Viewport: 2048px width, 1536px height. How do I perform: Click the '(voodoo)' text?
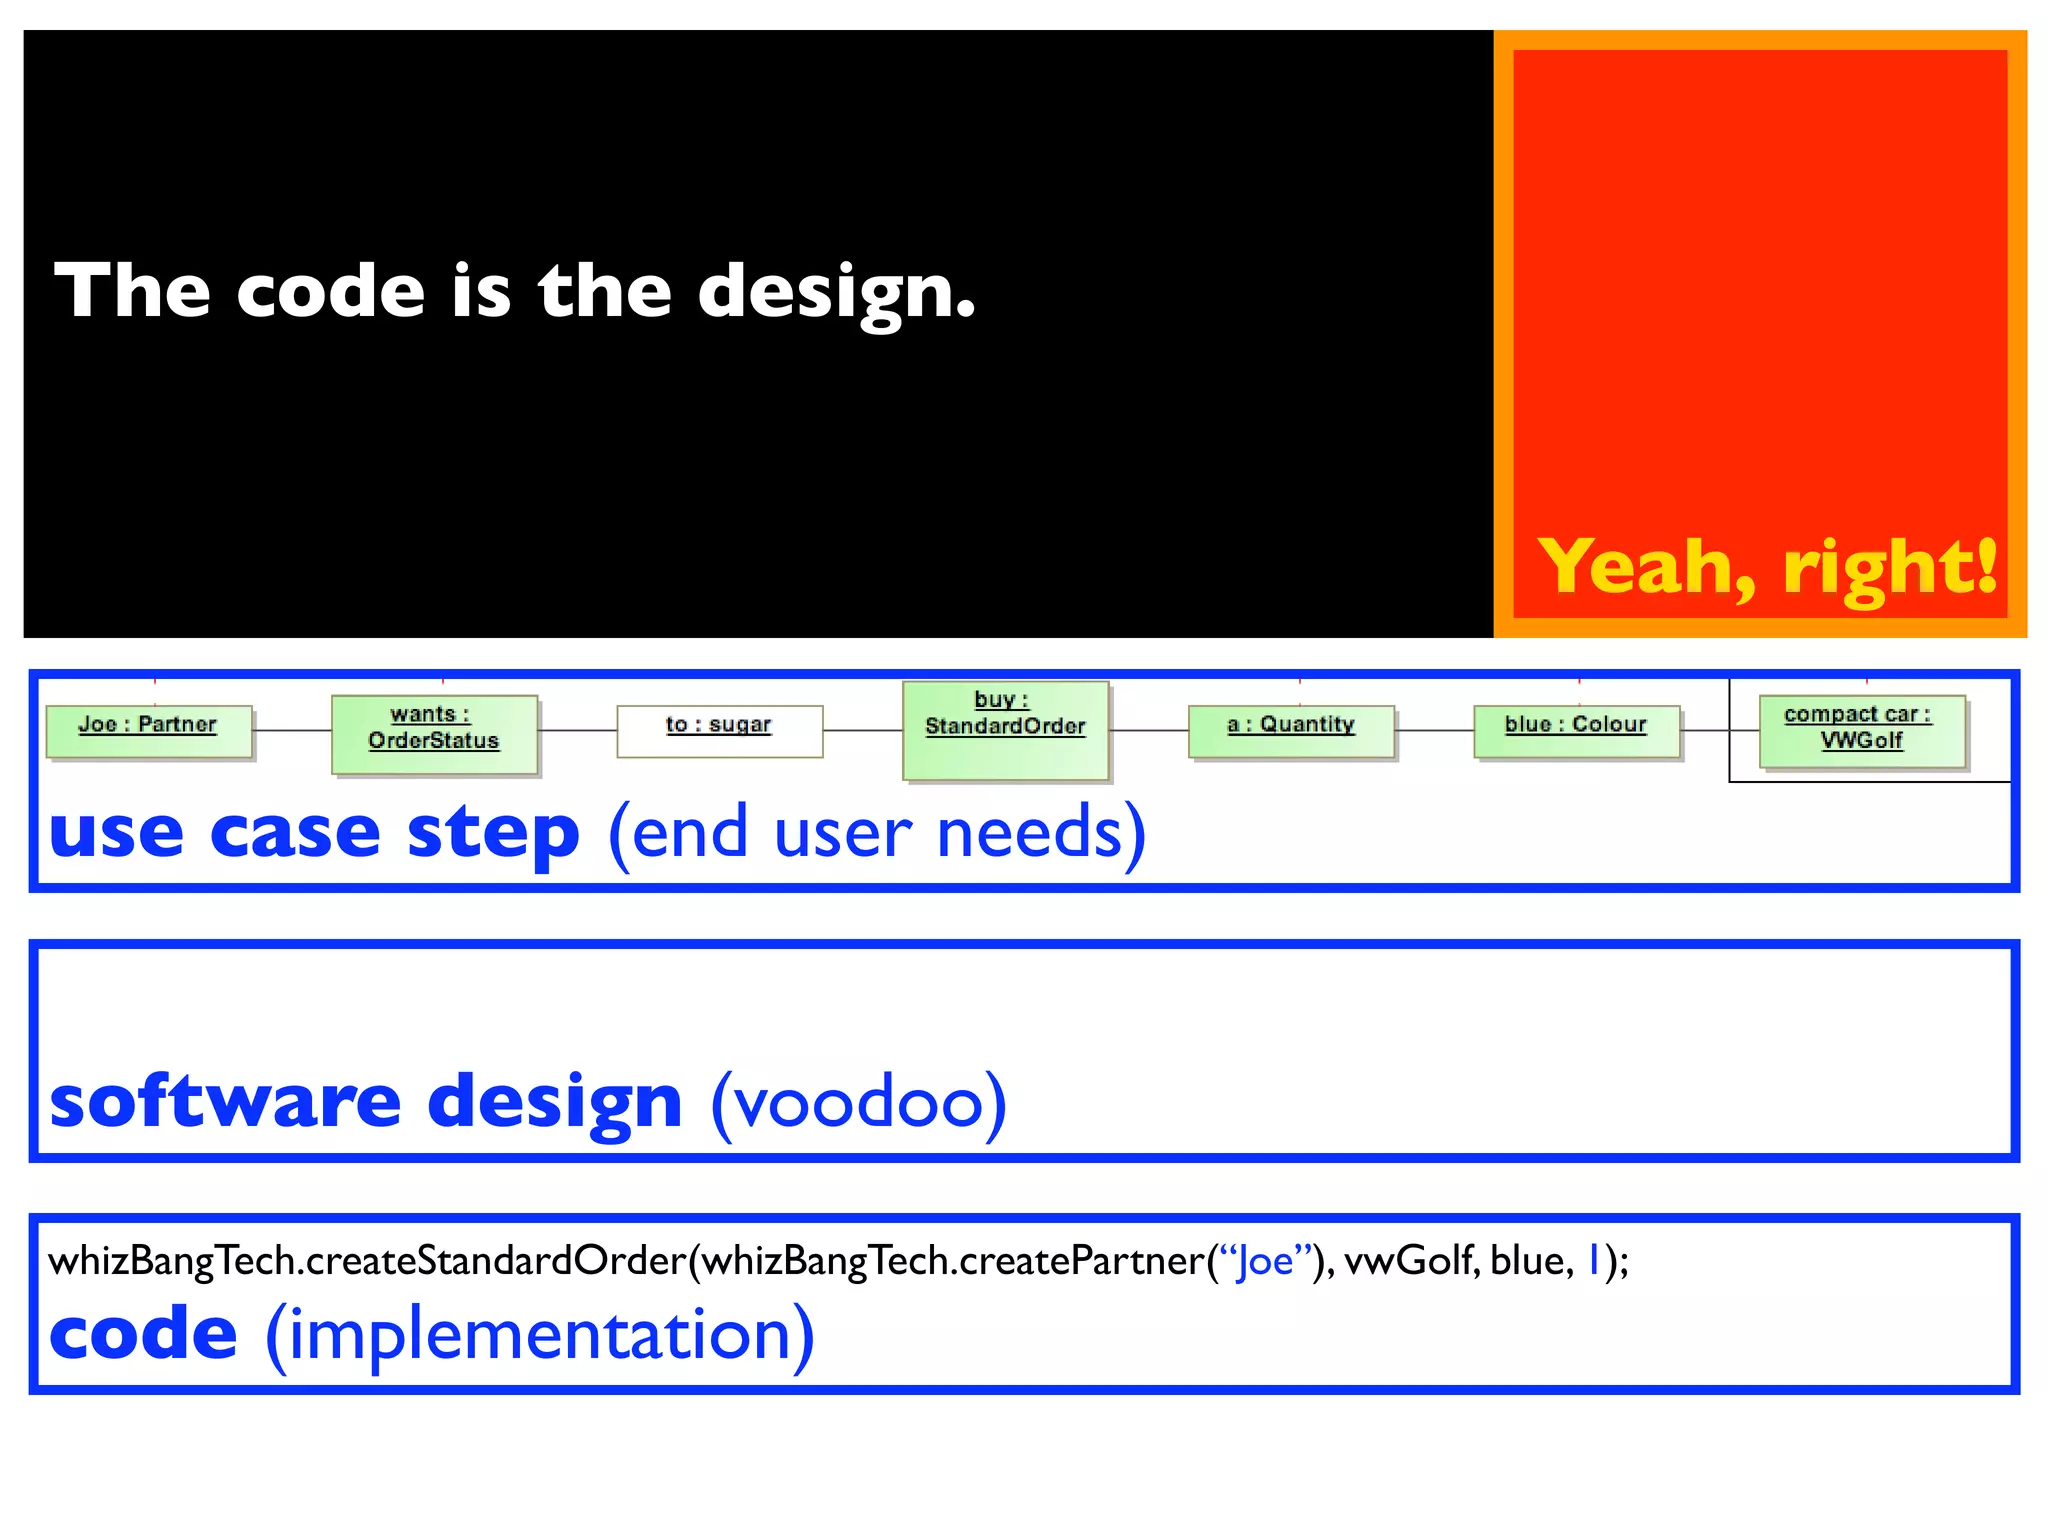tap(859, 1104)
